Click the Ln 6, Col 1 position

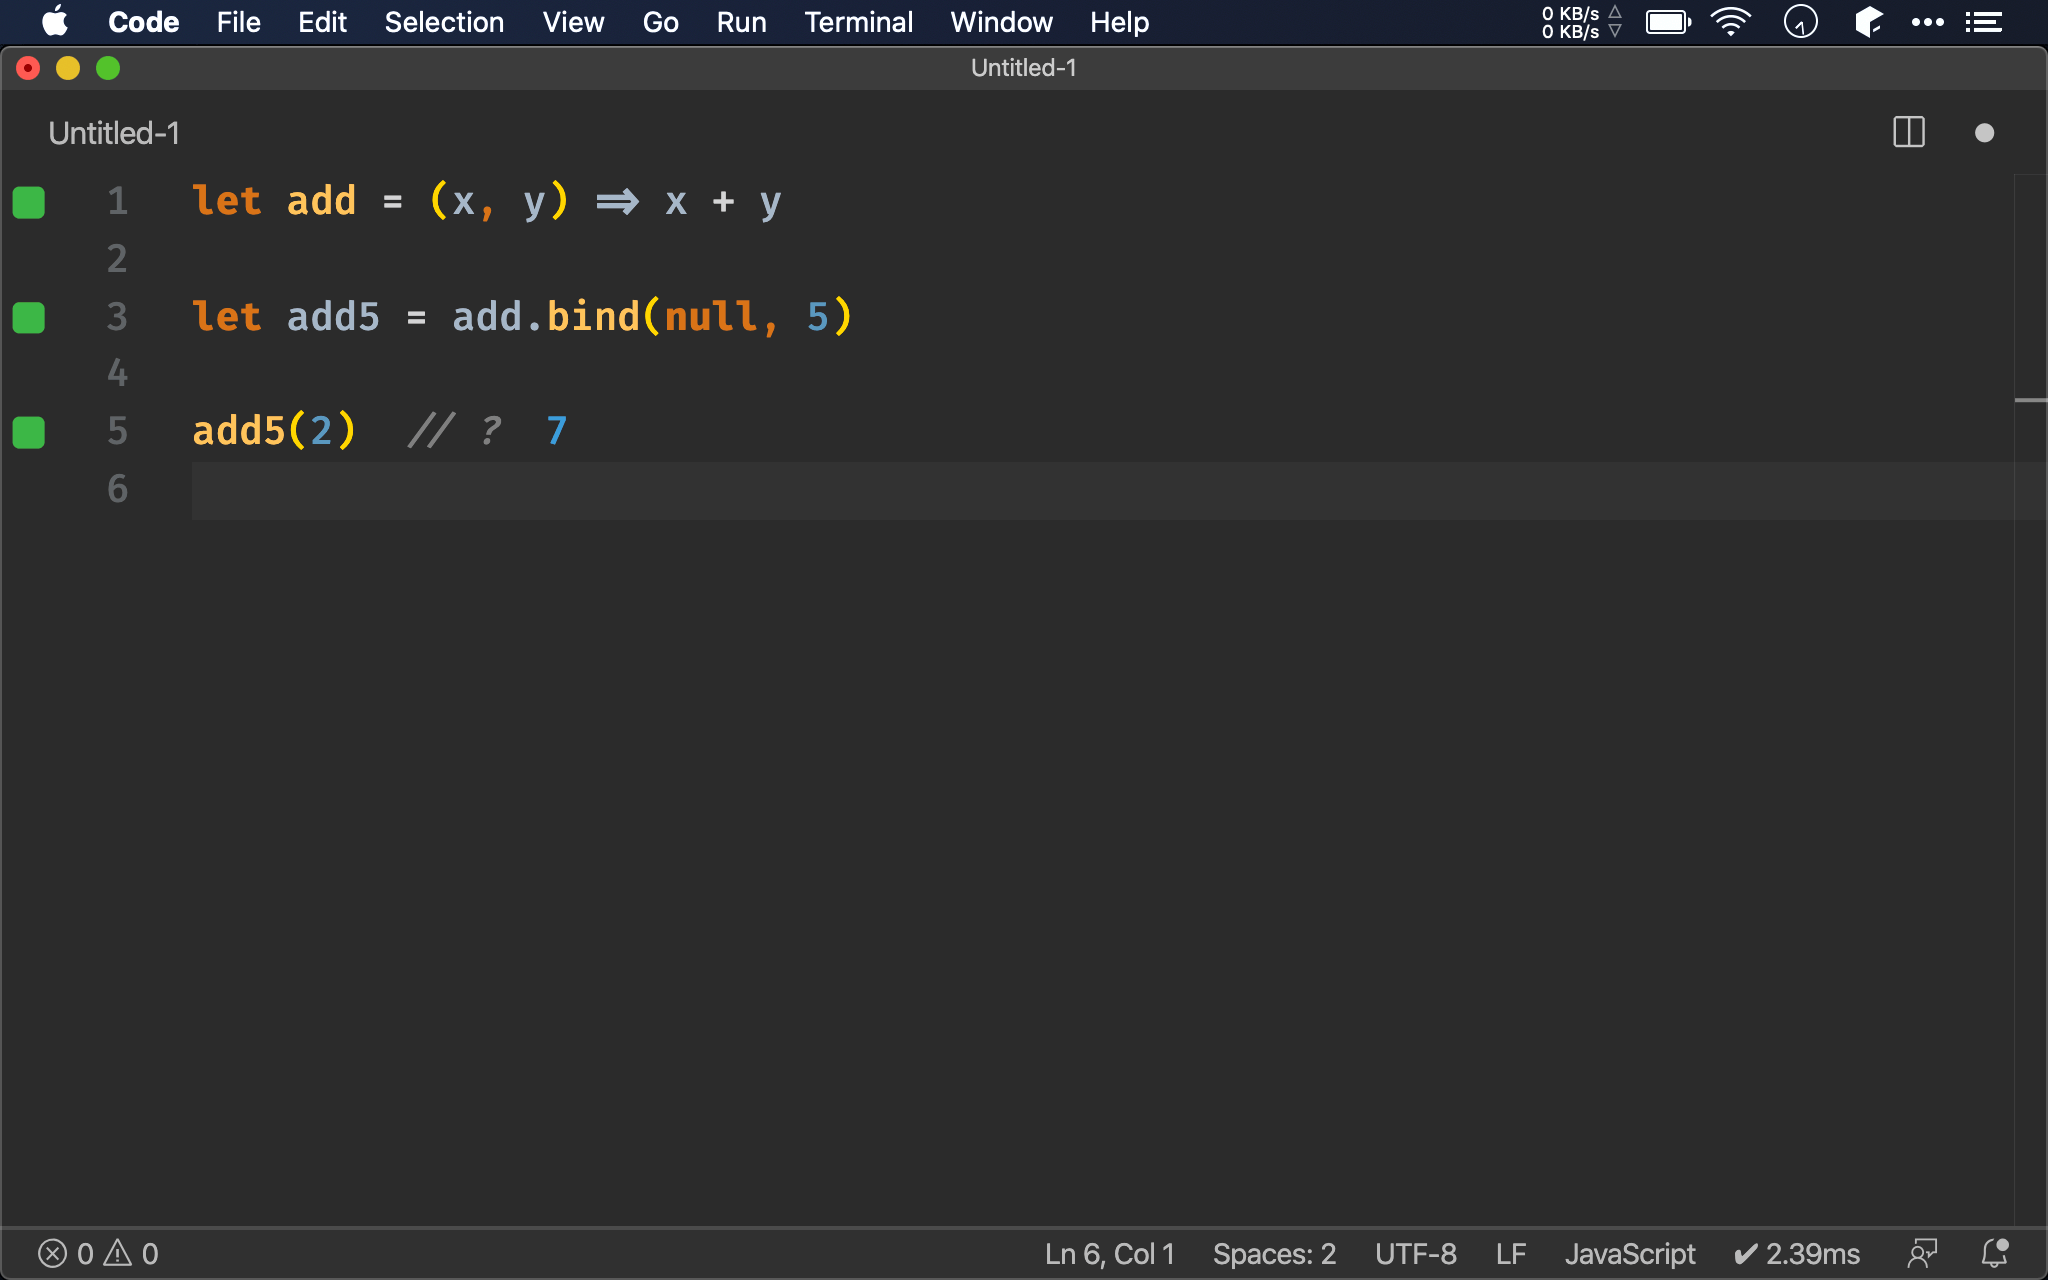[1109, 1253]
